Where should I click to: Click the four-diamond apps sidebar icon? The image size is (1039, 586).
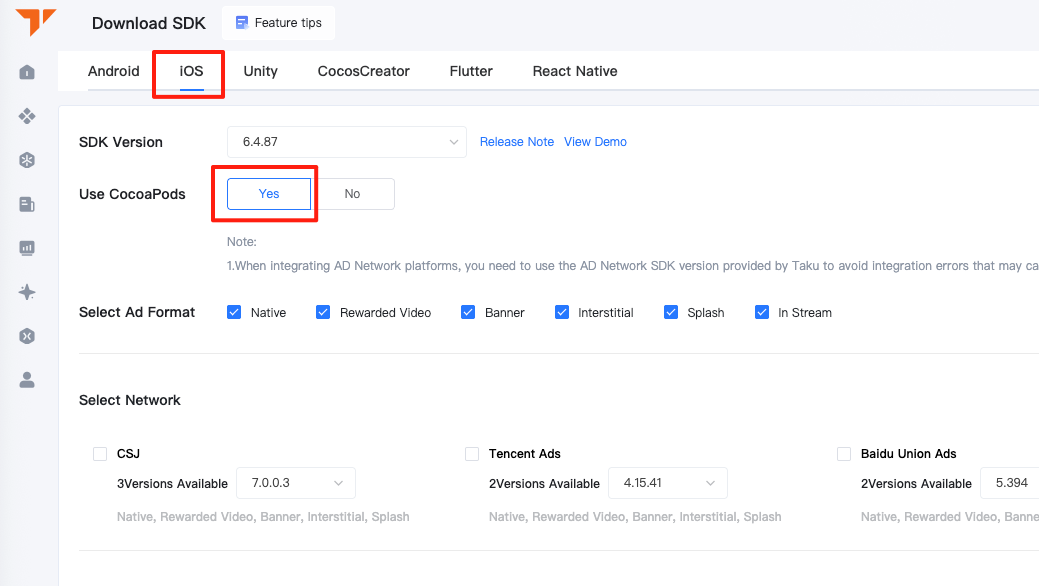click(x=27, y=116)
